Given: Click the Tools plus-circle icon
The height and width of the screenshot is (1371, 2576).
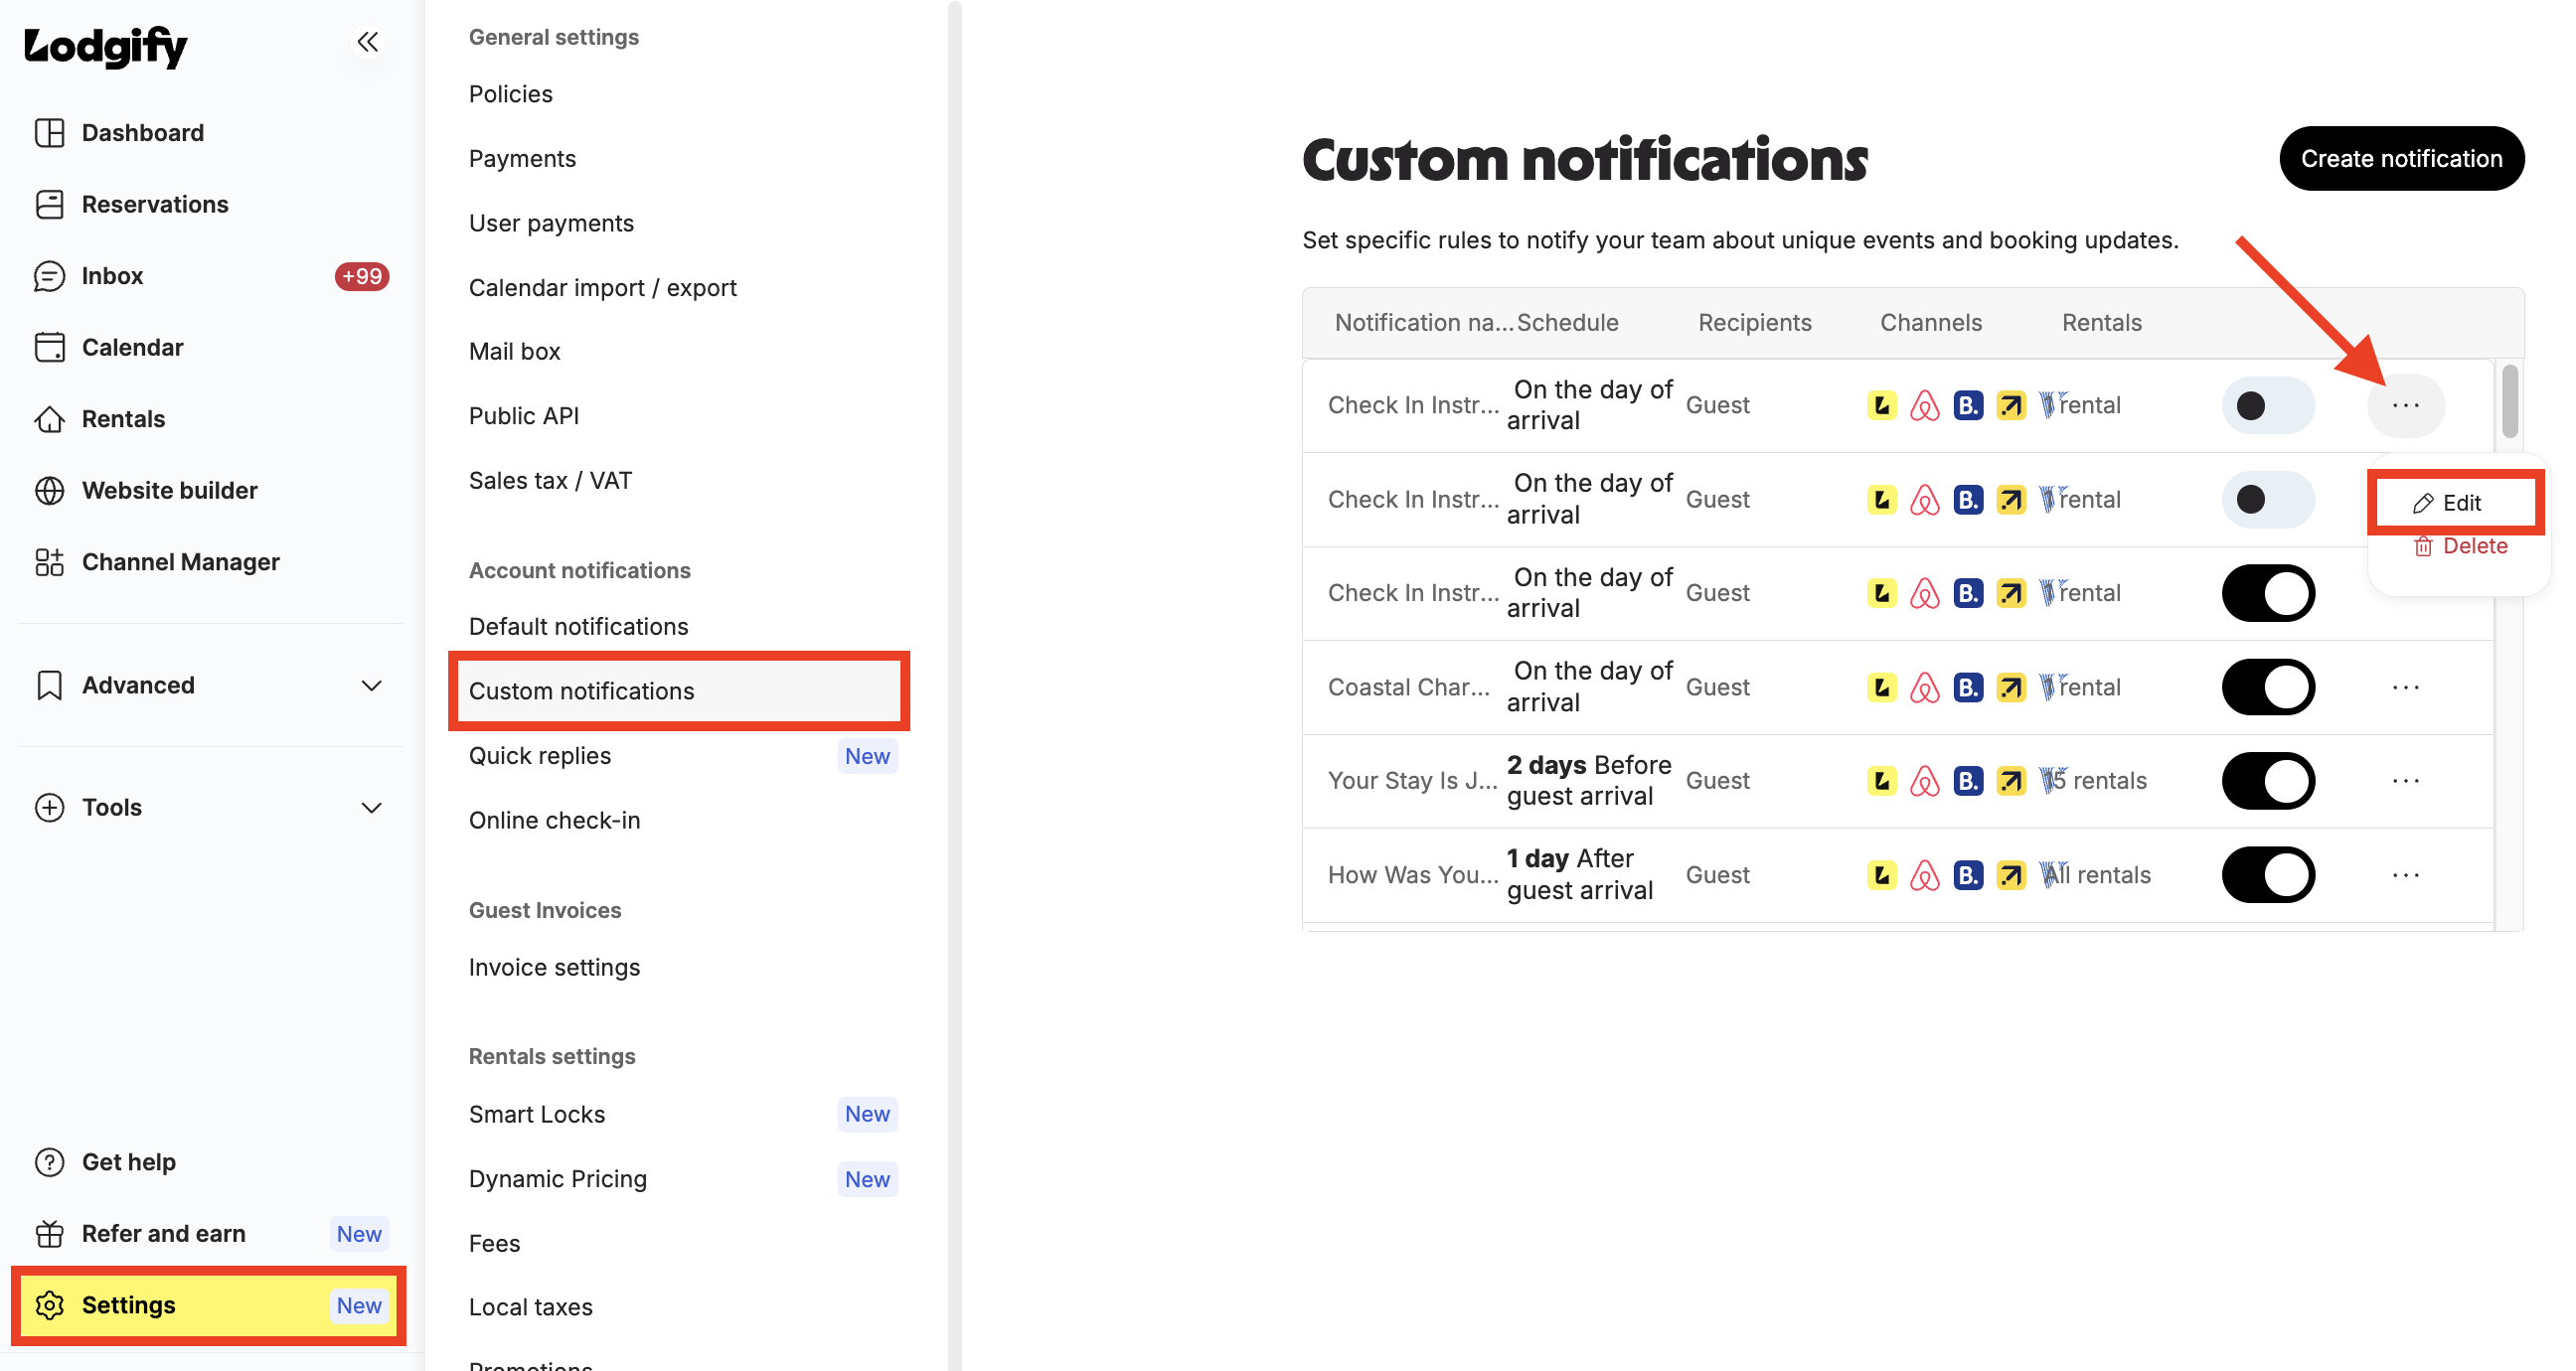Looking at the screenshot, I should tap(49, 807).
